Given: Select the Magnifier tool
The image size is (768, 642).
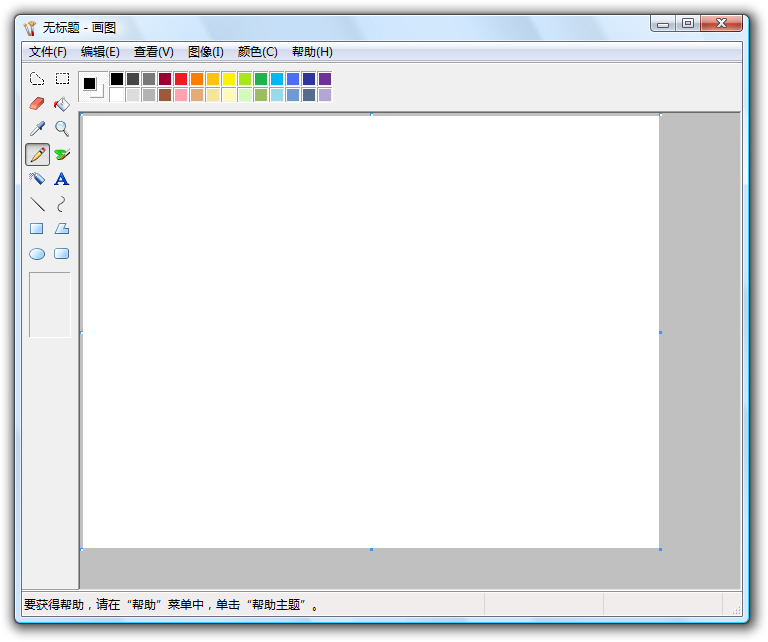Looking at the screenshot, I should click(62, 129).
